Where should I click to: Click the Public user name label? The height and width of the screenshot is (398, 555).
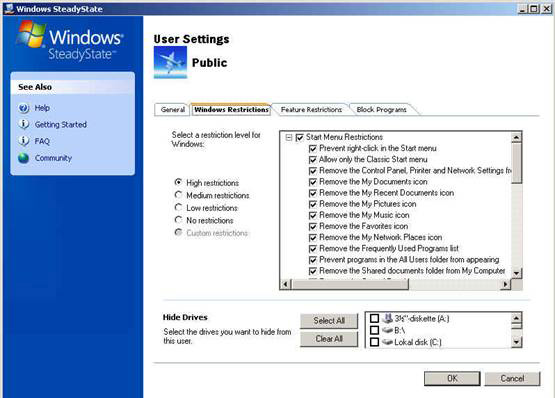[x=210, y=63]
